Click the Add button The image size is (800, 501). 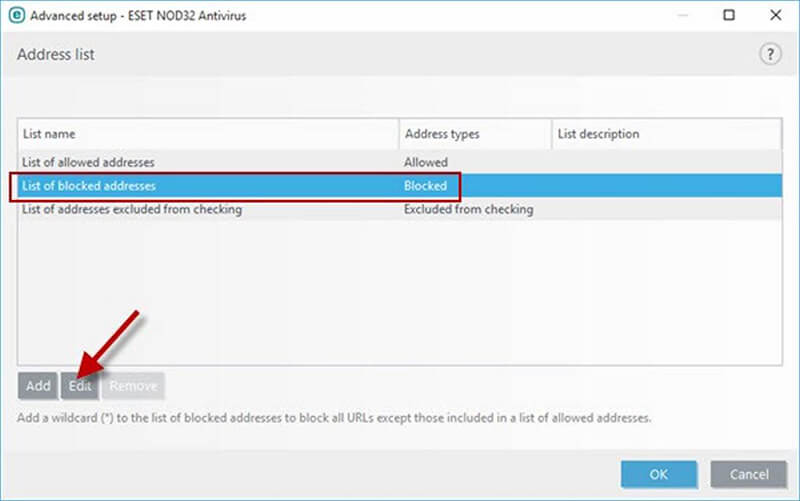click(38, 386)
